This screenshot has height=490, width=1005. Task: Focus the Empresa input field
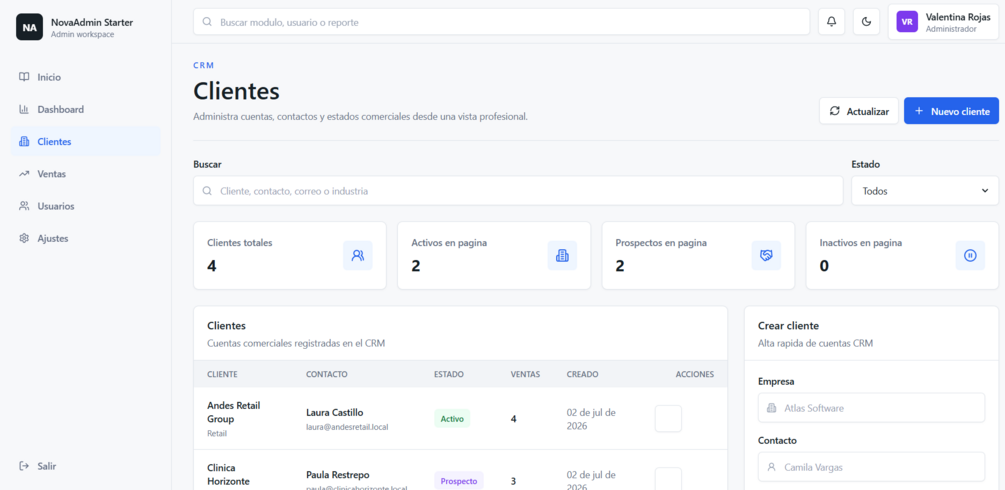click(x=871, y=408)
